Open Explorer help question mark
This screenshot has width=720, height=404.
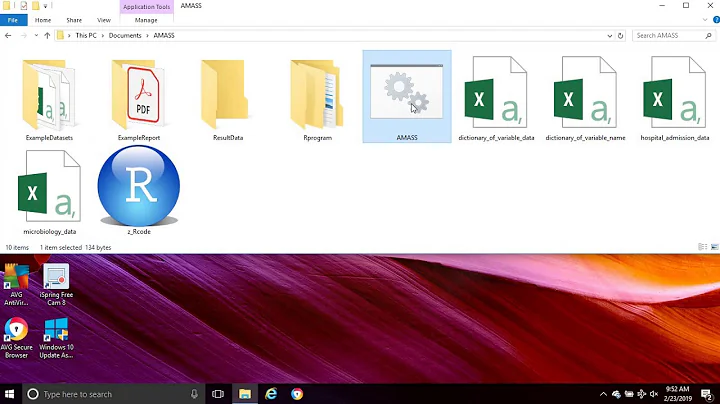(x=716, y=20)
